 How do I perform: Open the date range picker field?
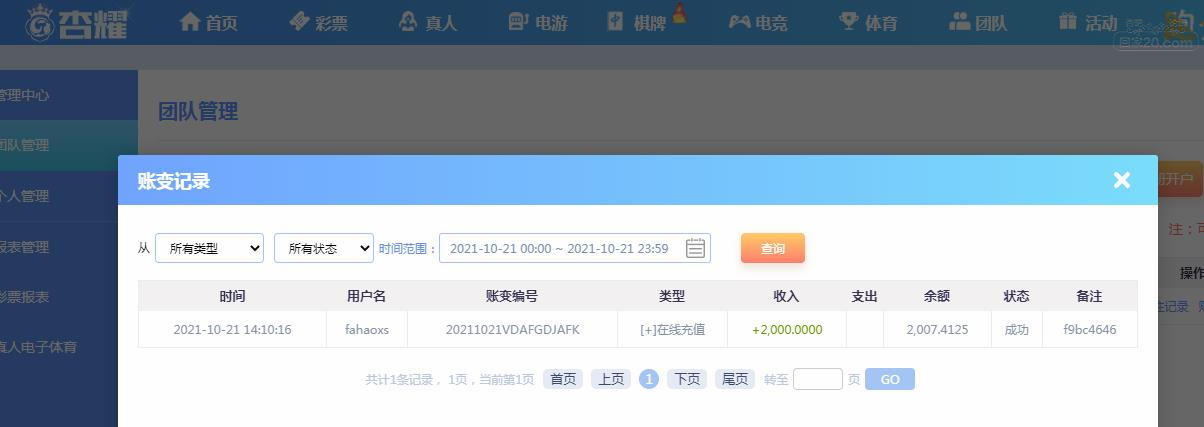575,248
